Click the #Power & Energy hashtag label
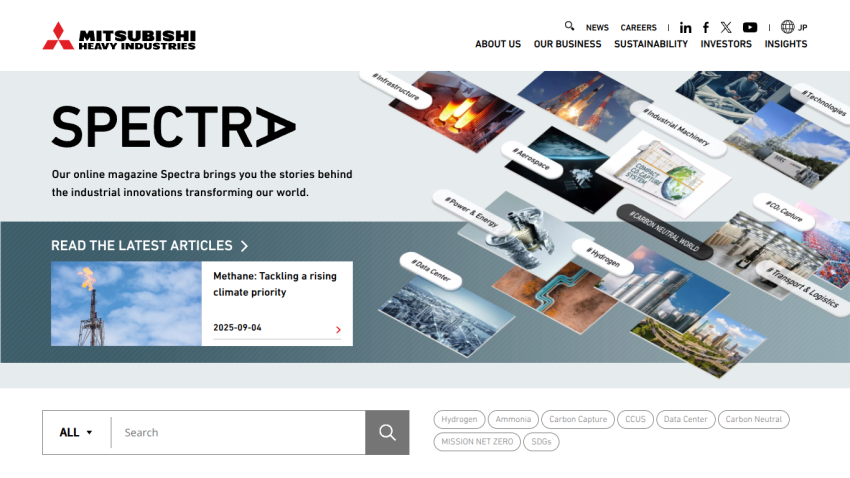The width and height of the screenshot is (850, 478). (471, 211)
